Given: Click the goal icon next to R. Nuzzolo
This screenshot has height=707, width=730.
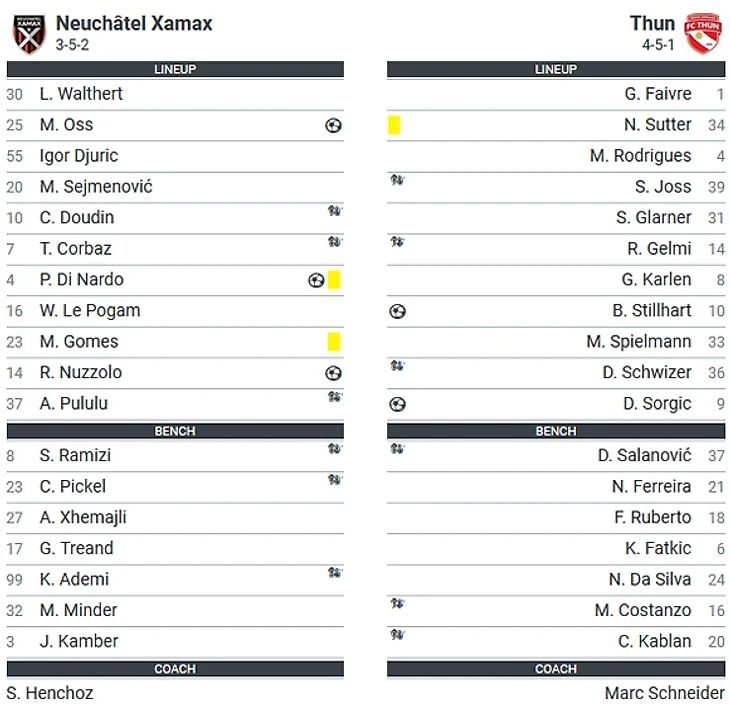Looking at the screenshot, I should pos(334,373).
